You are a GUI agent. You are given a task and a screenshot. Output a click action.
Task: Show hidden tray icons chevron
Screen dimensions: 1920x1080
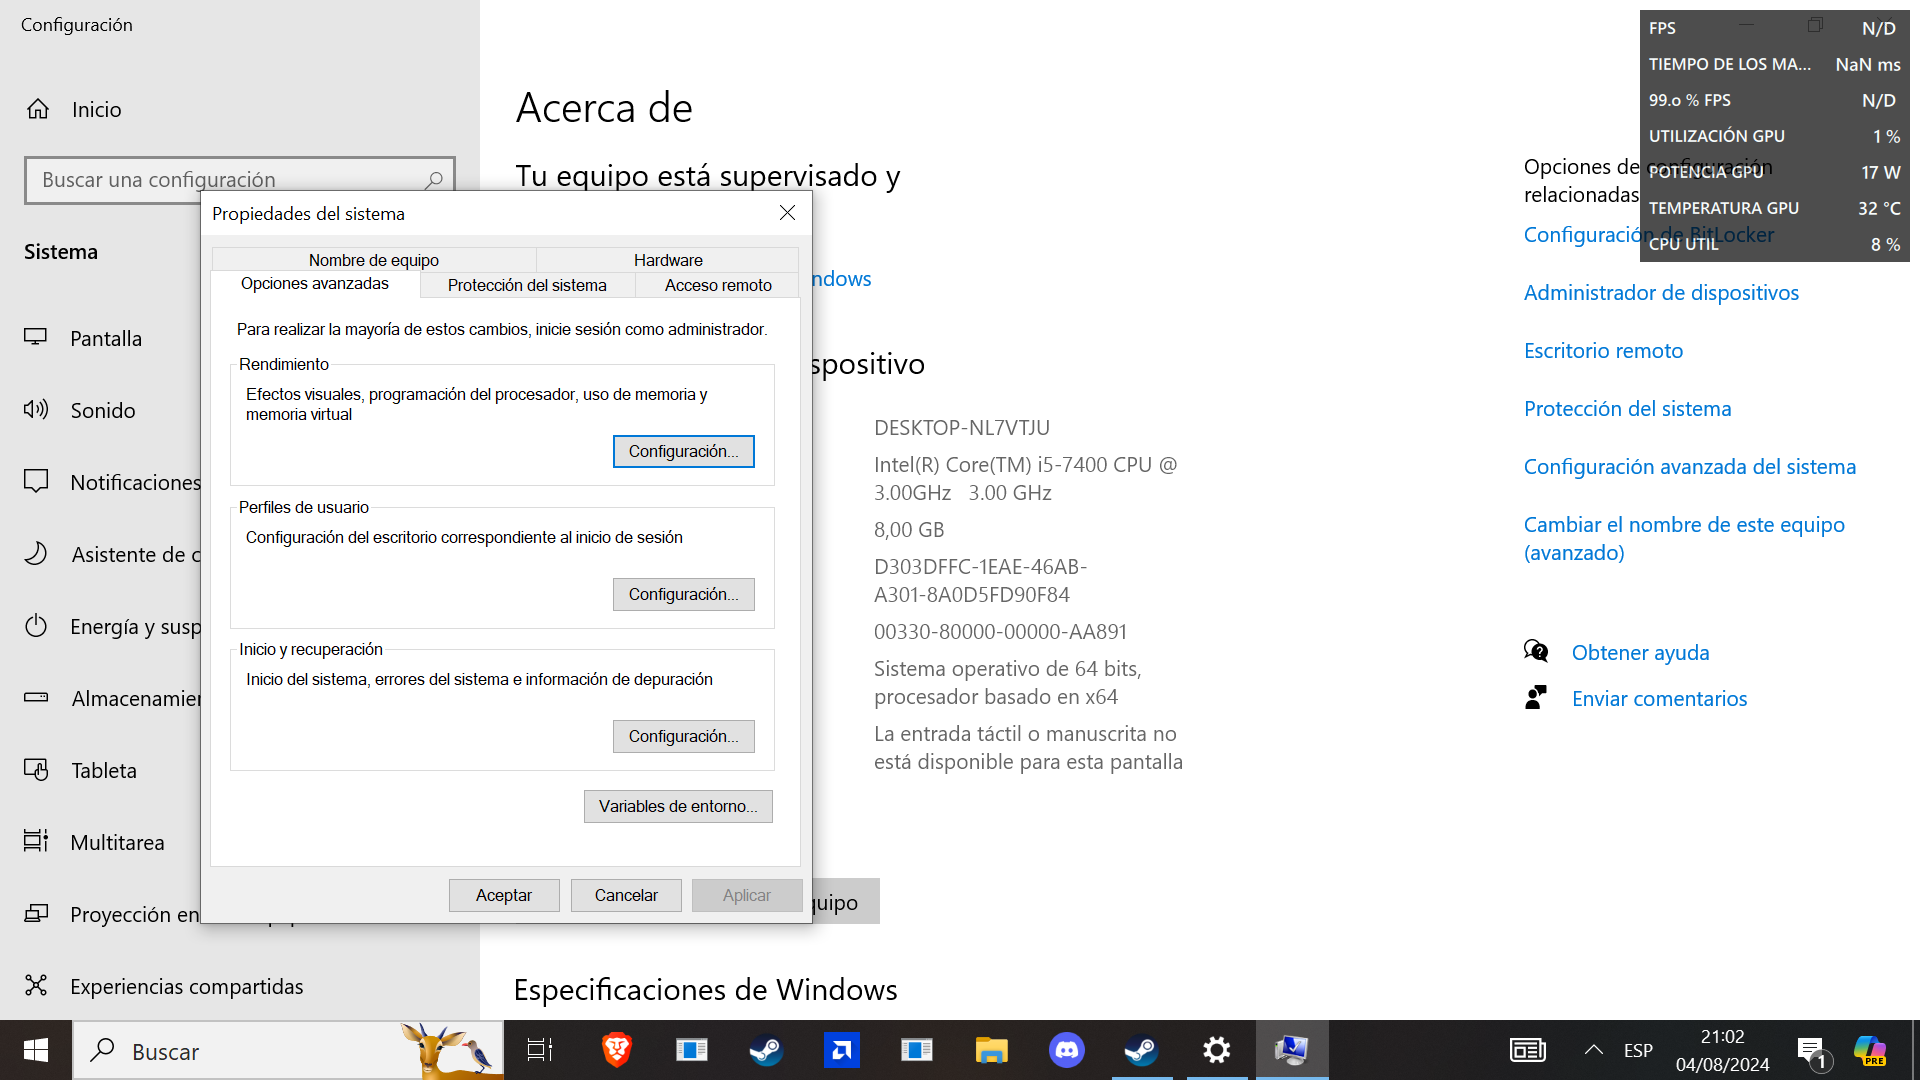pos(1593,1050)
